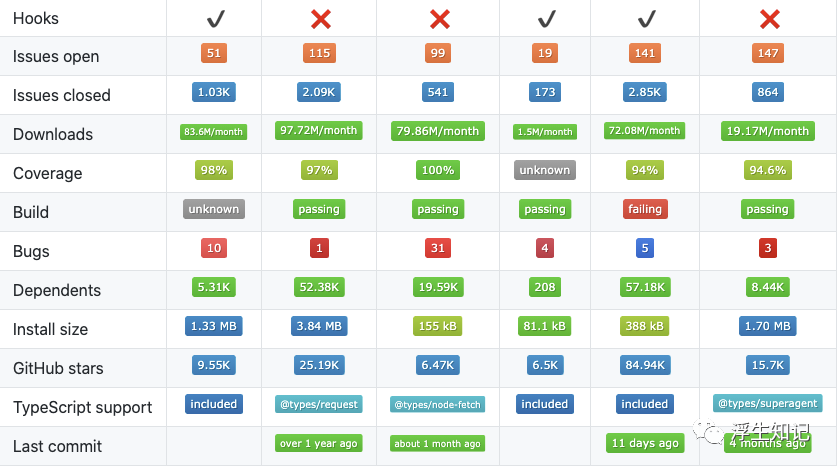Click the 155 kB install size badge
The height and width of the screenshot is (468, 837).
coord(438,326)
